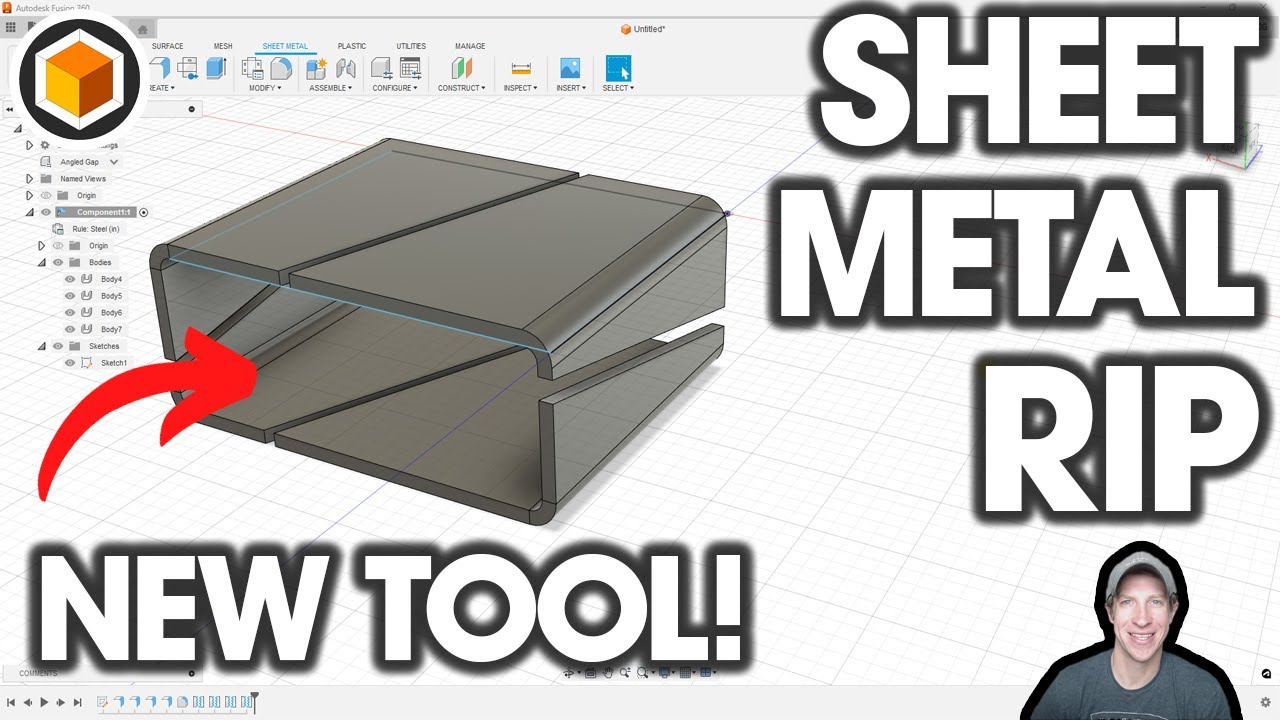Step to the previous timeline feature
This screenshot has height=720, width=1280.
click(27, 702)
